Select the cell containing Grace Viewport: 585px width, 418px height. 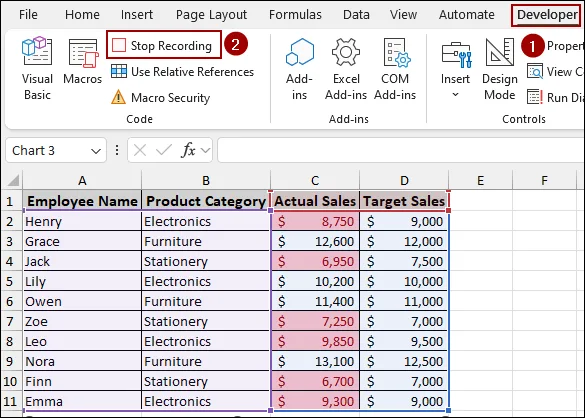(82, 241)
